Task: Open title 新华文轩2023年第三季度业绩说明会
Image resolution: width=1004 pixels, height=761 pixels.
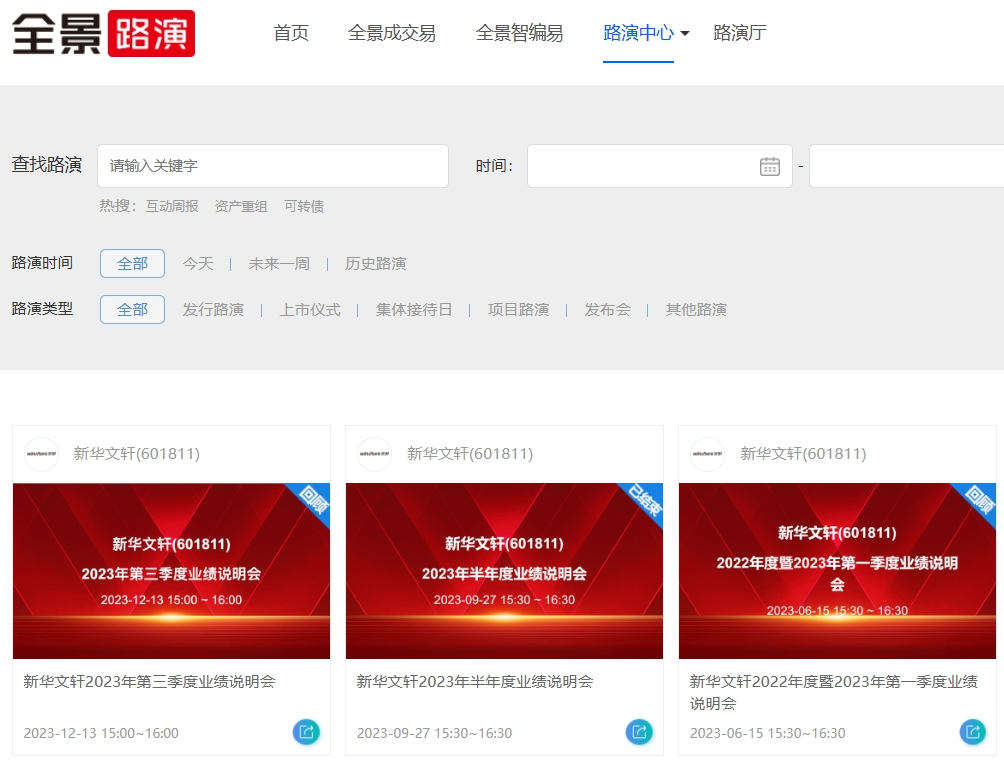Action: [149, 682]
